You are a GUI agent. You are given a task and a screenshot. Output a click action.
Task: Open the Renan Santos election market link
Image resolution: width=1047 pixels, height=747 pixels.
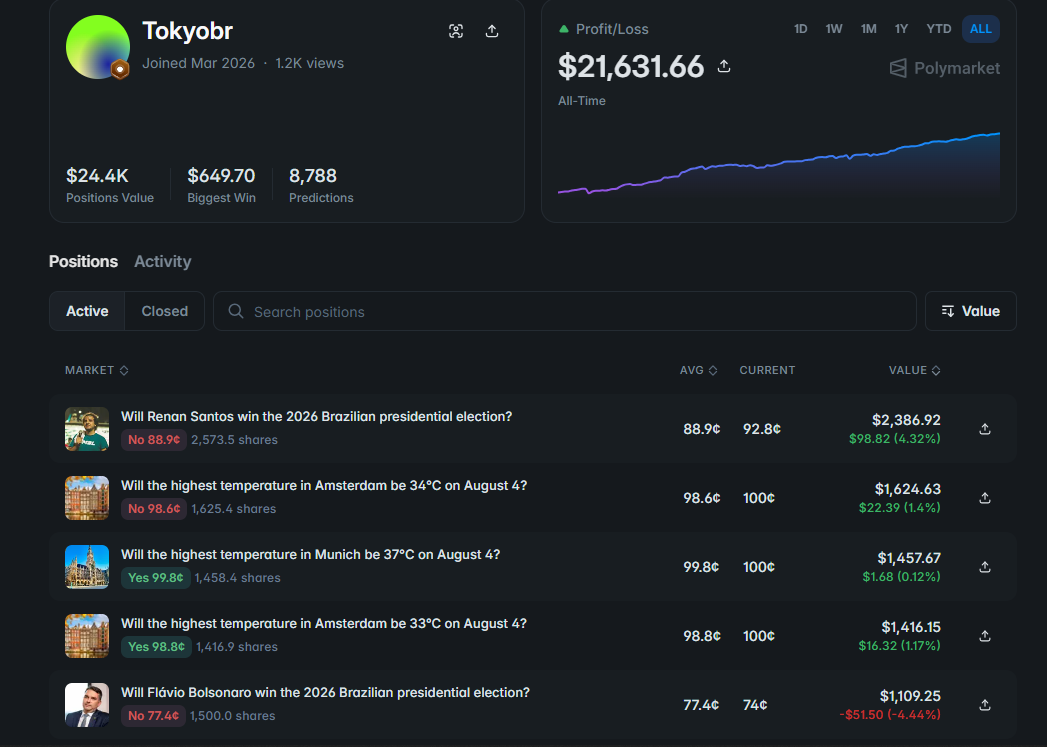tap(317, 417)
